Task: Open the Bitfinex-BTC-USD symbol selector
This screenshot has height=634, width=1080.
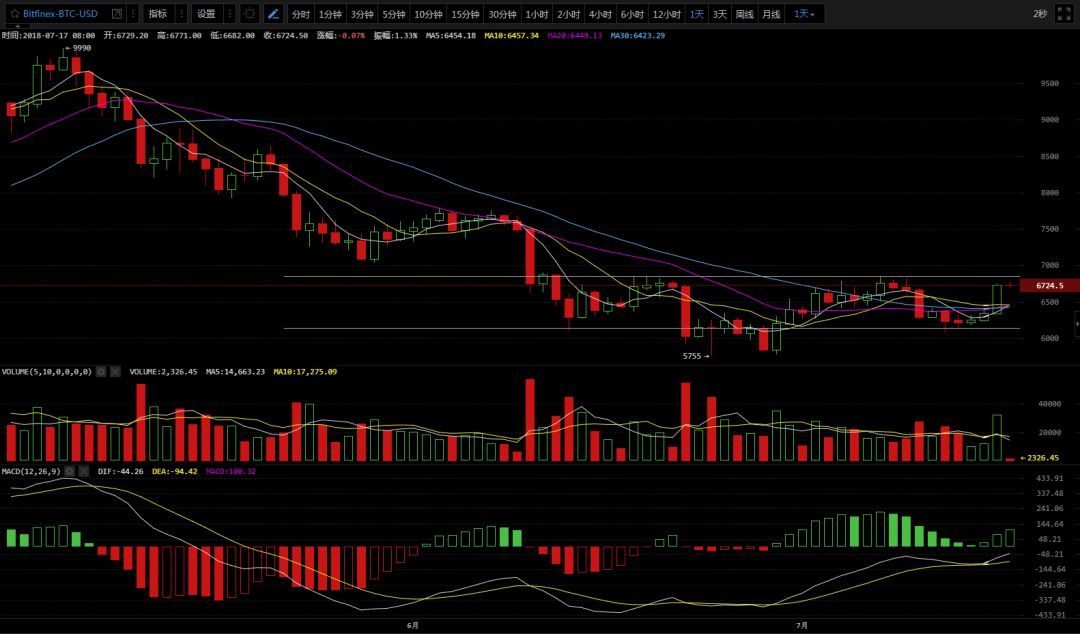Action: (60, 14)
